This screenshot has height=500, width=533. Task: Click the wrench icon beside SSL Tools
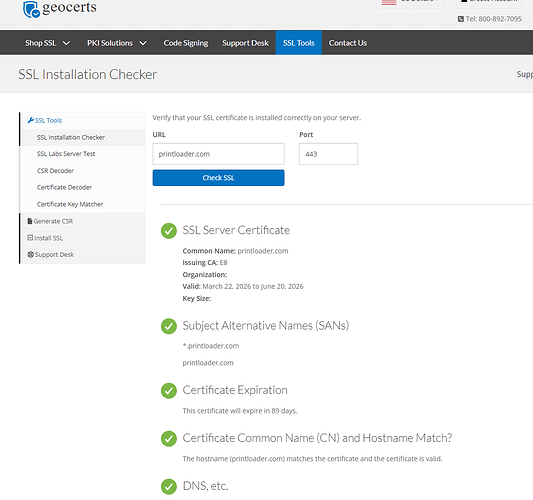pos(31,120)
